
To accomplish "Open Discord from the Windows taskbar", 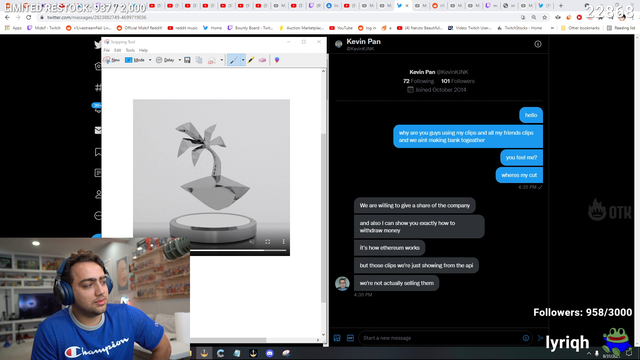I will [x=269, y=353].
